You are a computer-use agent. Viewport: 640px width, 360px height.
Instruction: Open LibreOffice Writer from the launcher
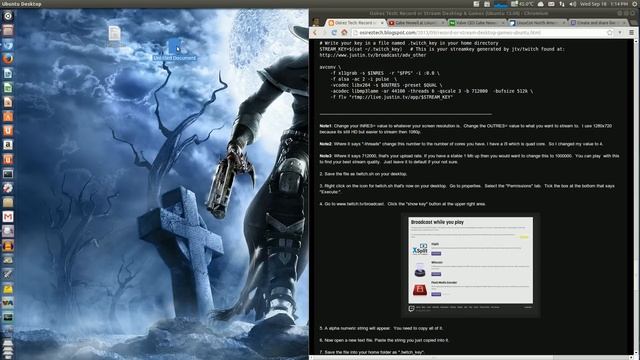coord(8,73)
